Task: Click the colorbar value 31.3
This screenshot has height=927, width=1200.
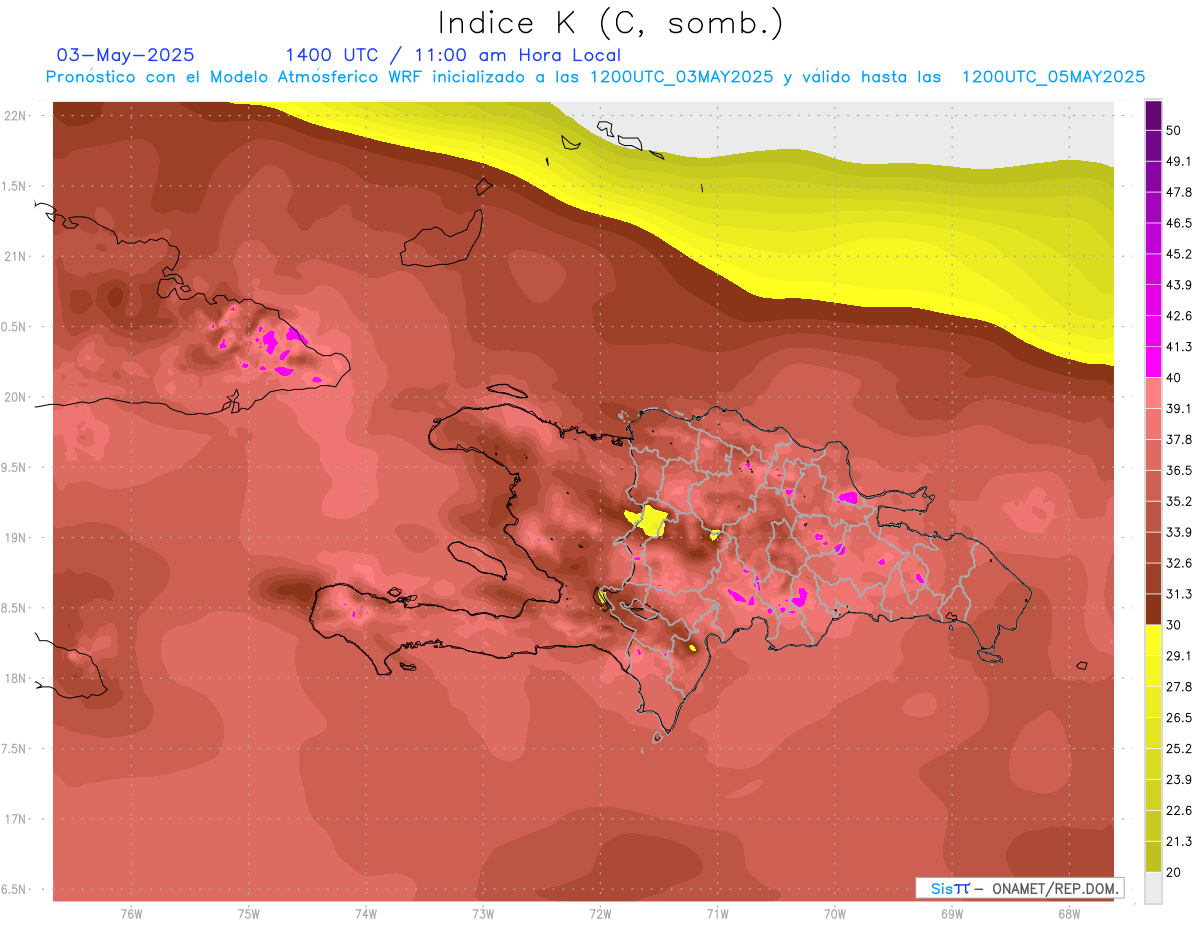Action: pos(1179,594)
